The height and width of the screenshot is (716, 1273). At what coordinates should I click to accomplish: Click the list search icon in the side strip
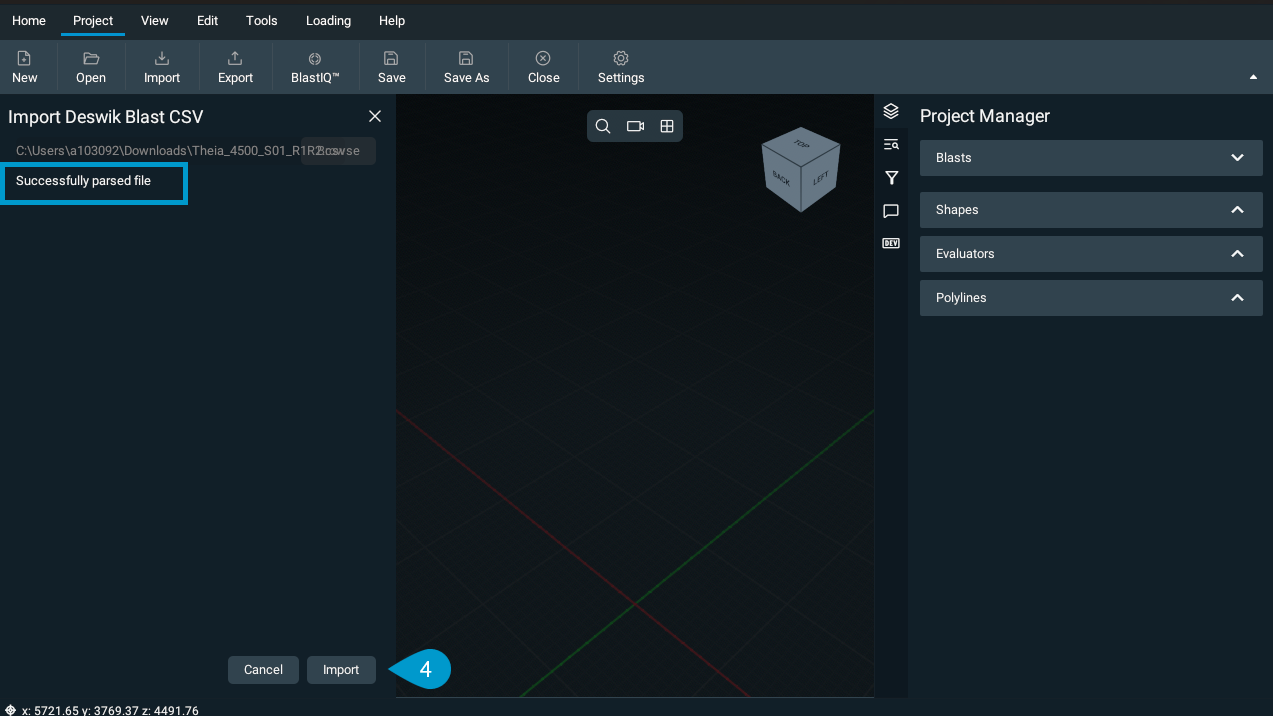point(891,145)
